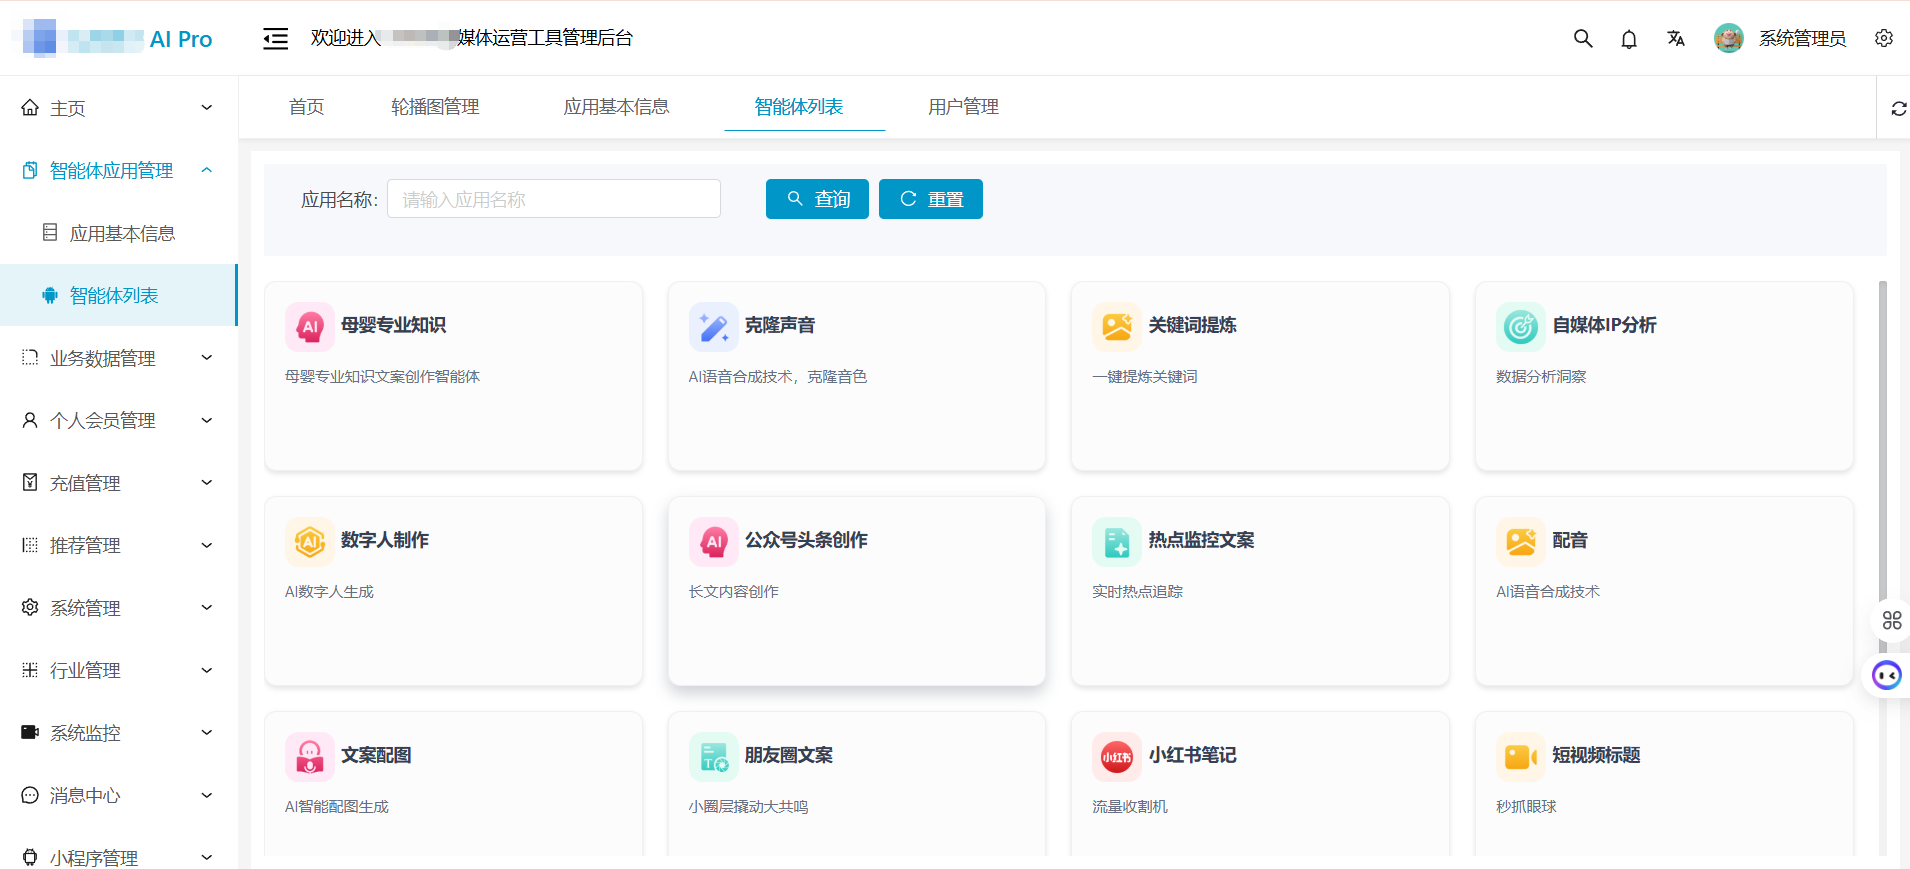
Task: Click the 数字人制作 hexagon icon
Action: 310,541
